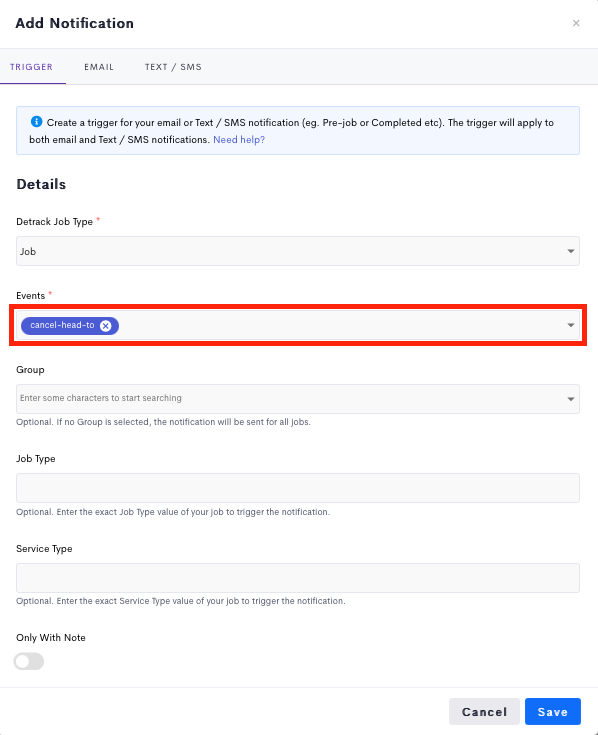598x735 pixels.
Task: Click the Only With Note label
Action: (x=51, y=638)
